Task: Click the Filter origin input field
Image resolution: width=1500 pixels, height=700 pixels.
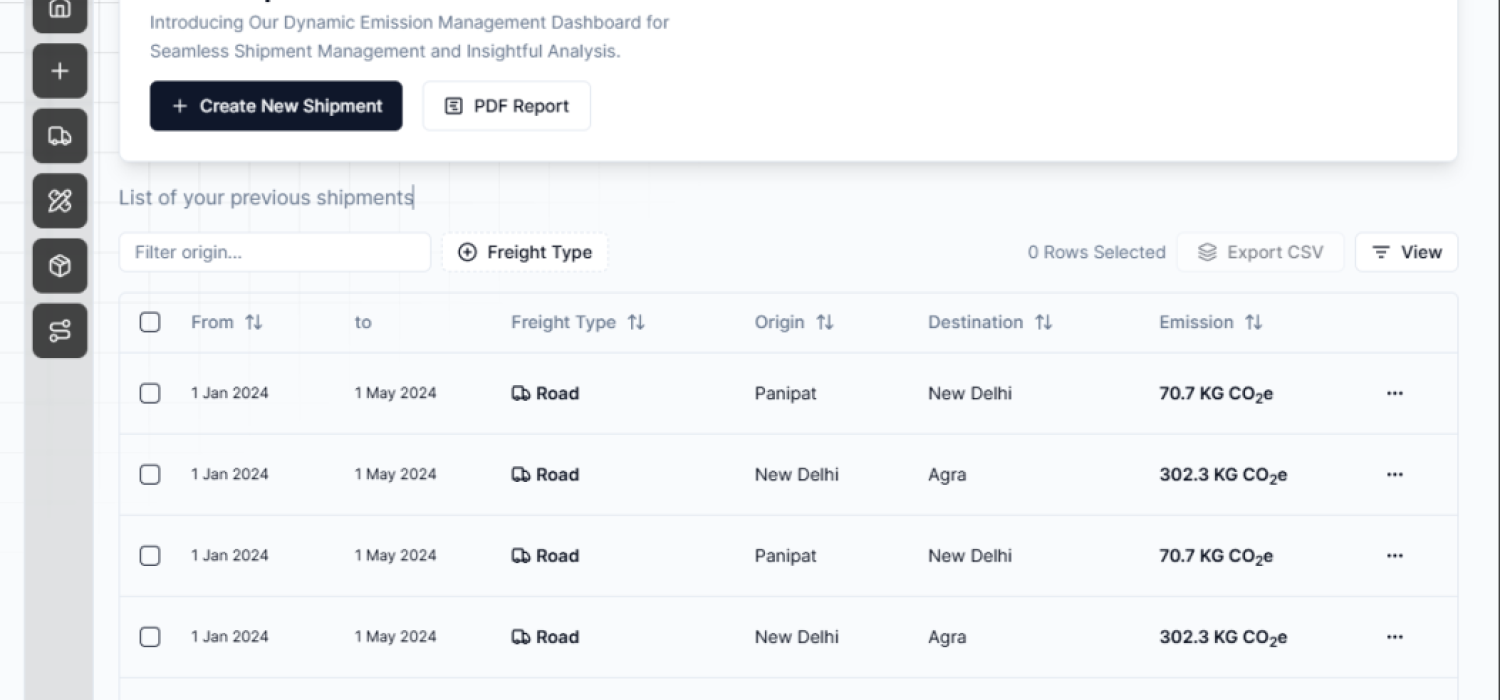Action: (274, 252)
